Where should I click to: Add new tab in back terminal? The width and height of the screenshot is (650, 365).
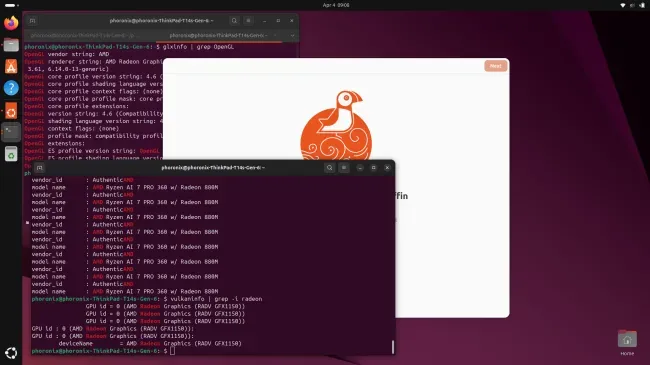pyautogui.click(x=32, y=20)
